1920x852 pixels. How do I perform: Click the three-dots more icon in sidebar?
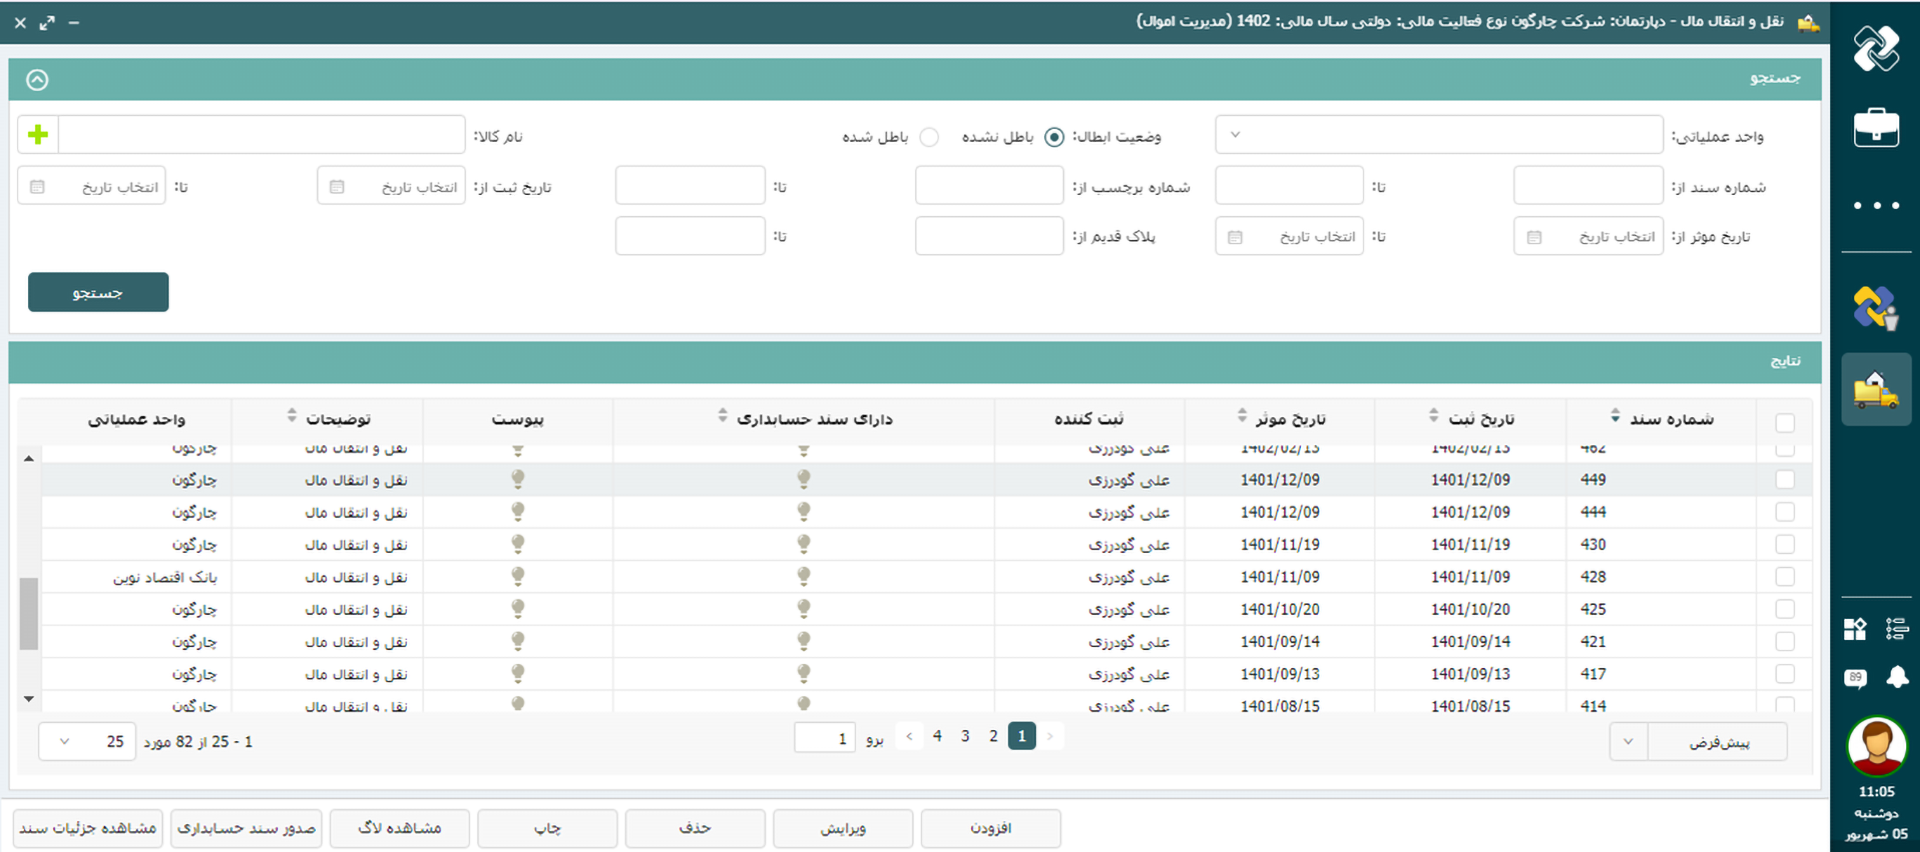[x=1876, y=206]
